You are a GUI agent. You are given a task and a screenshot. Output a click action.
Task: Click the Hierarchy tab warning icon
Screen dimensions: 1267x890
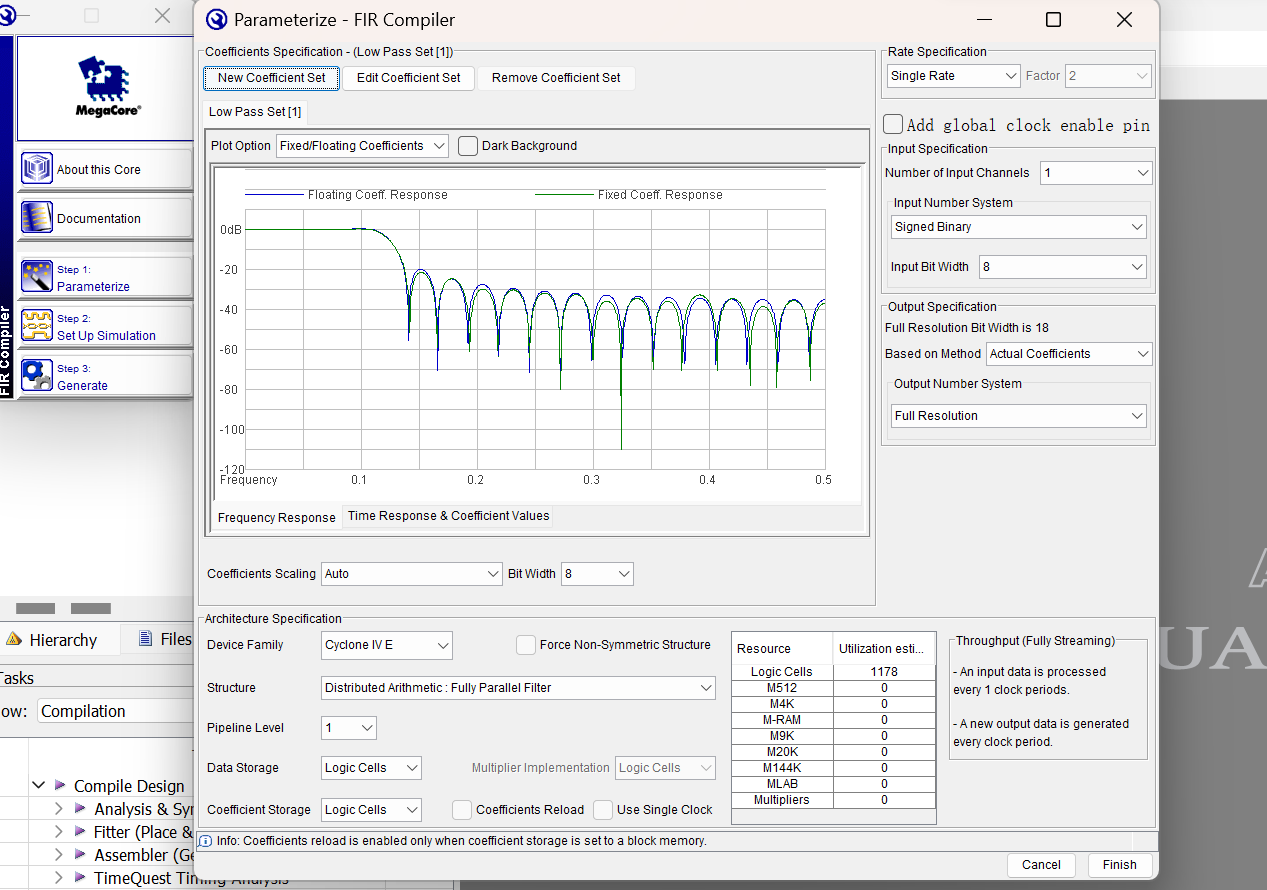(x=14, y=639)
